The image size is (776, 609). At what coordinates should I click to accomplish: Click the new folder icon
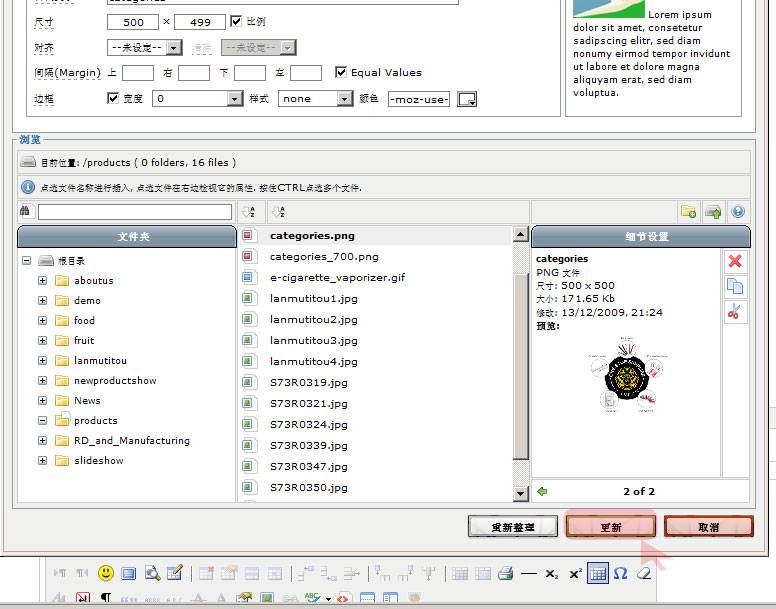coord(688,211)
